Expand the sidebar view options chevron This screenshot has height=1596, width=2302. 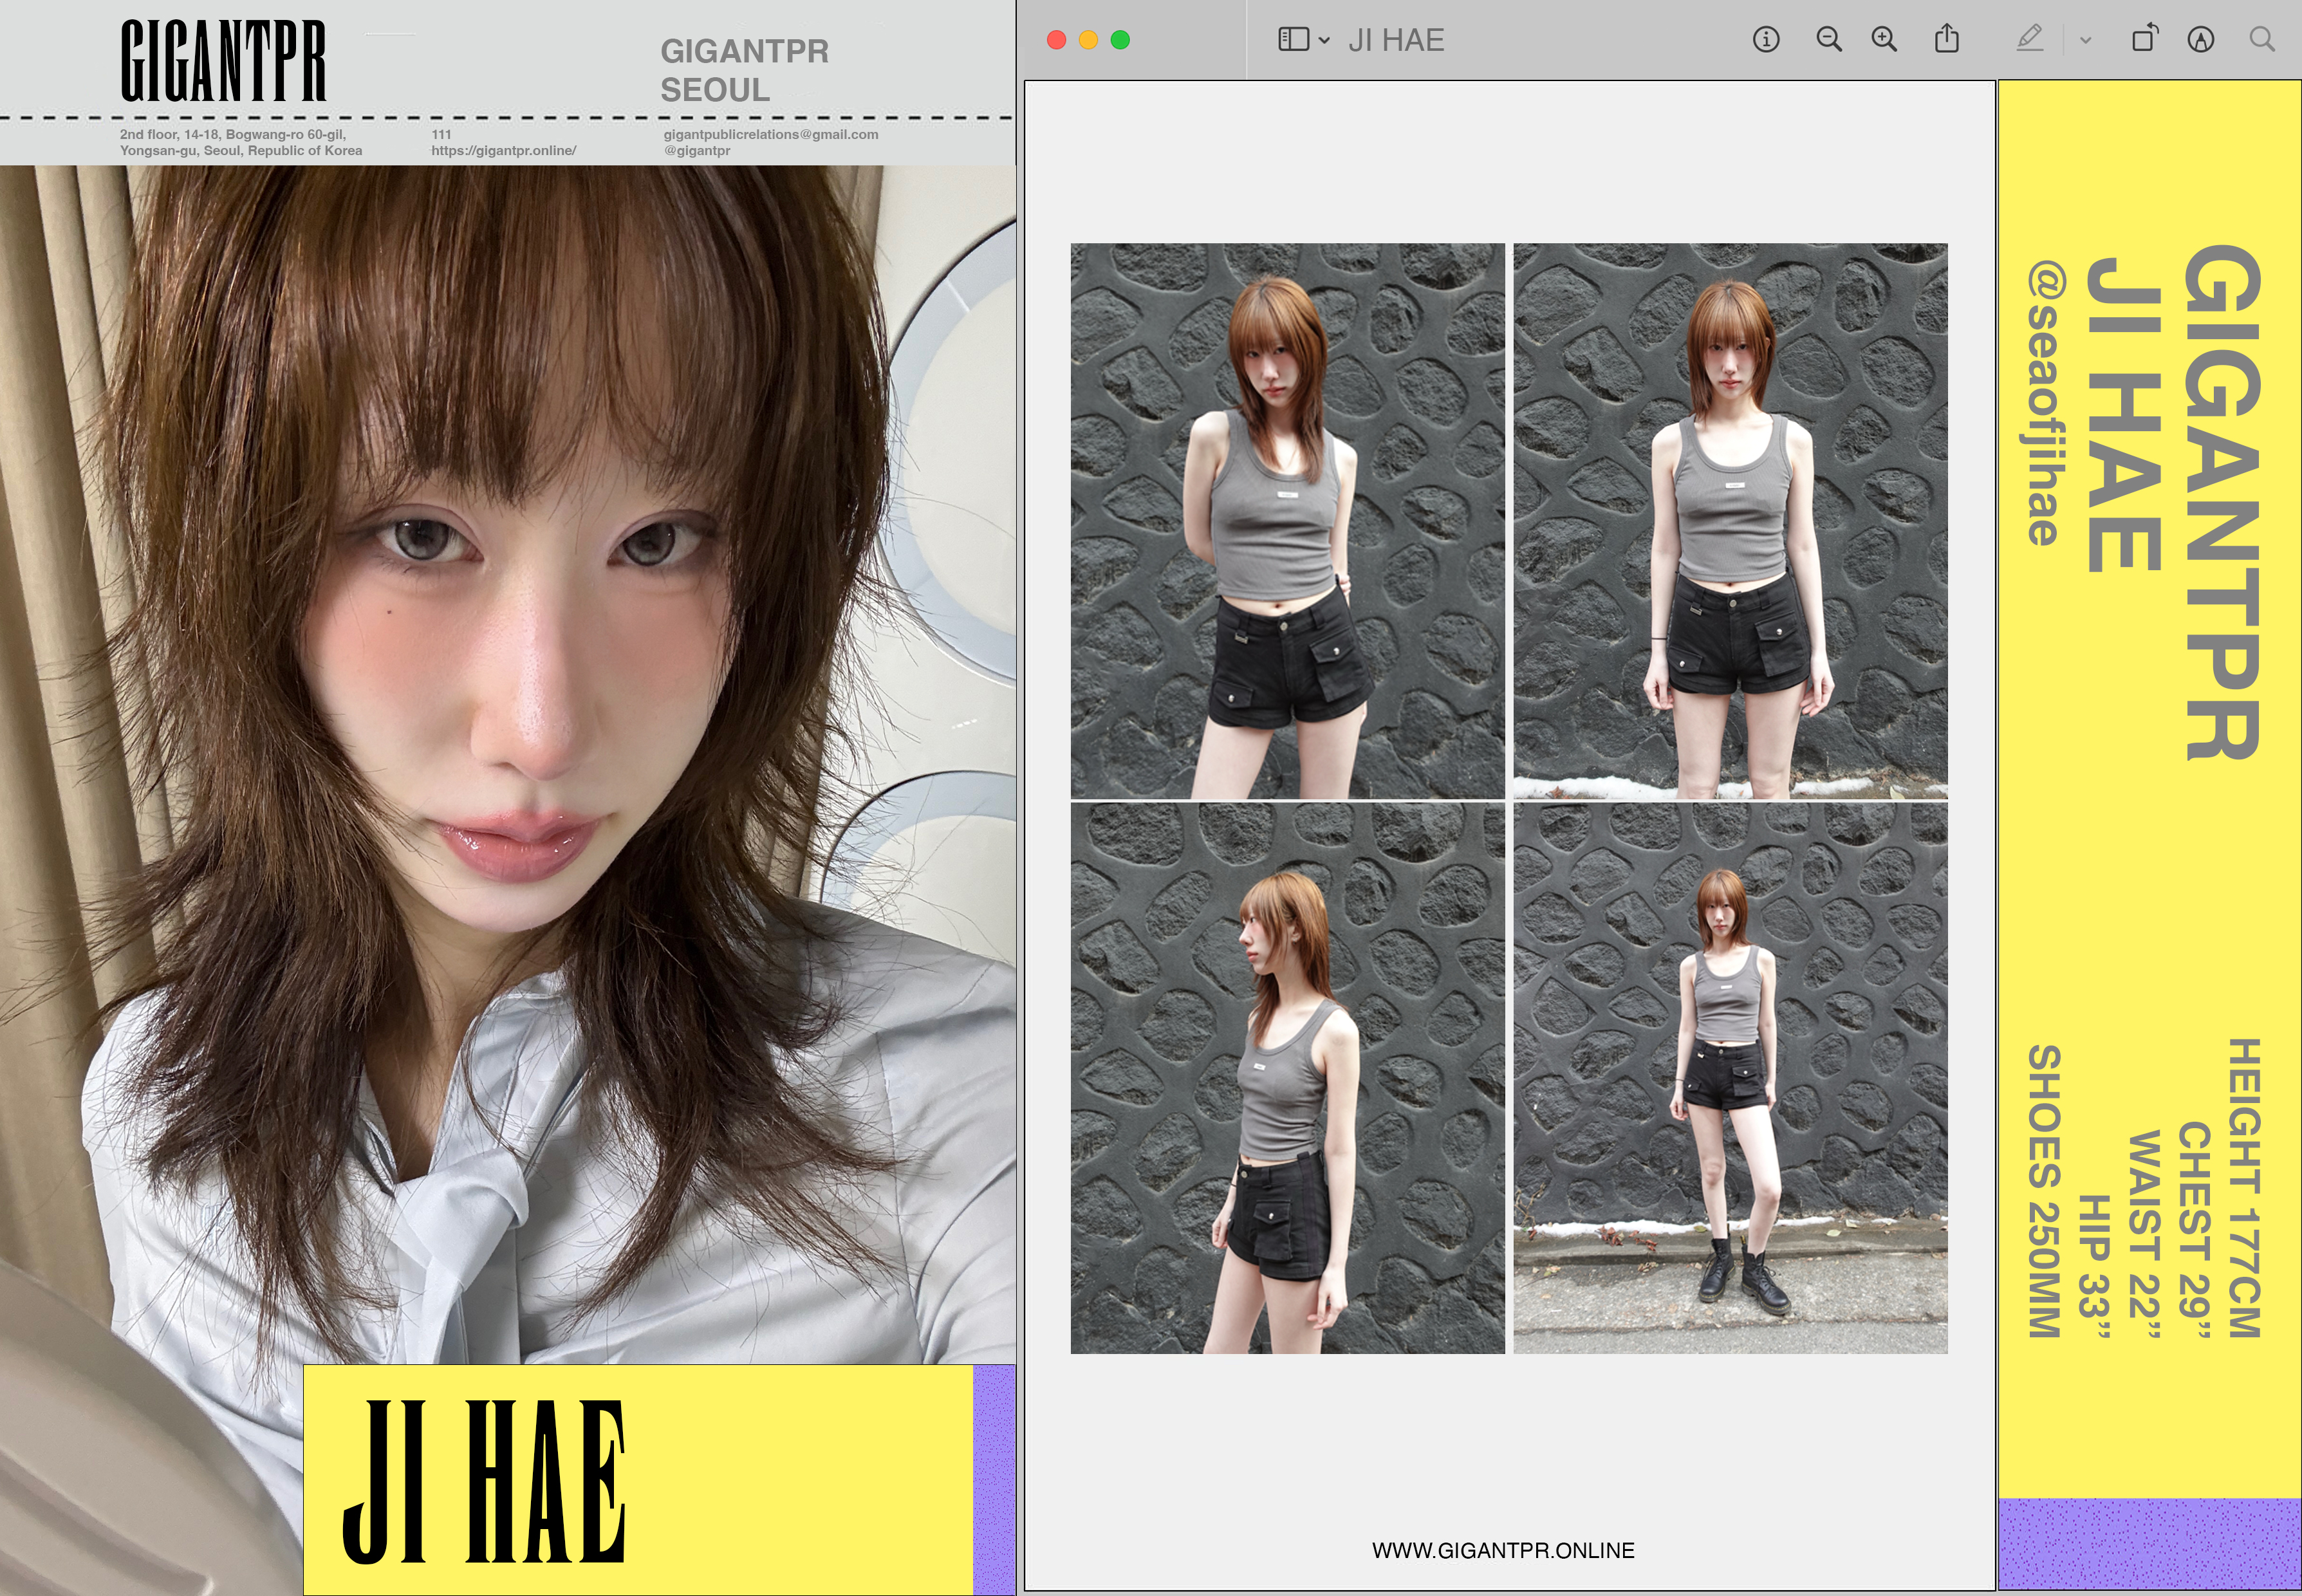[1324, 41]
